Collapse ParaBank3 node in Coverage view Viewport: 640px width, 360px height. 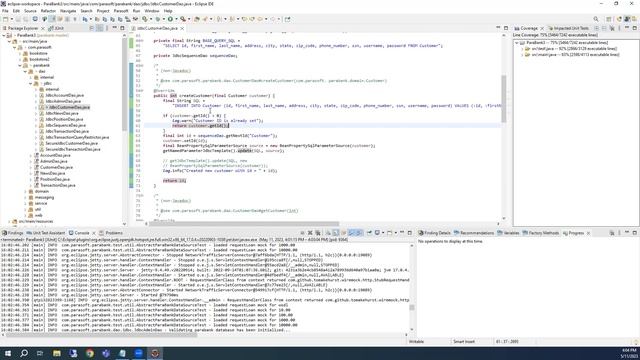(517, 42)
